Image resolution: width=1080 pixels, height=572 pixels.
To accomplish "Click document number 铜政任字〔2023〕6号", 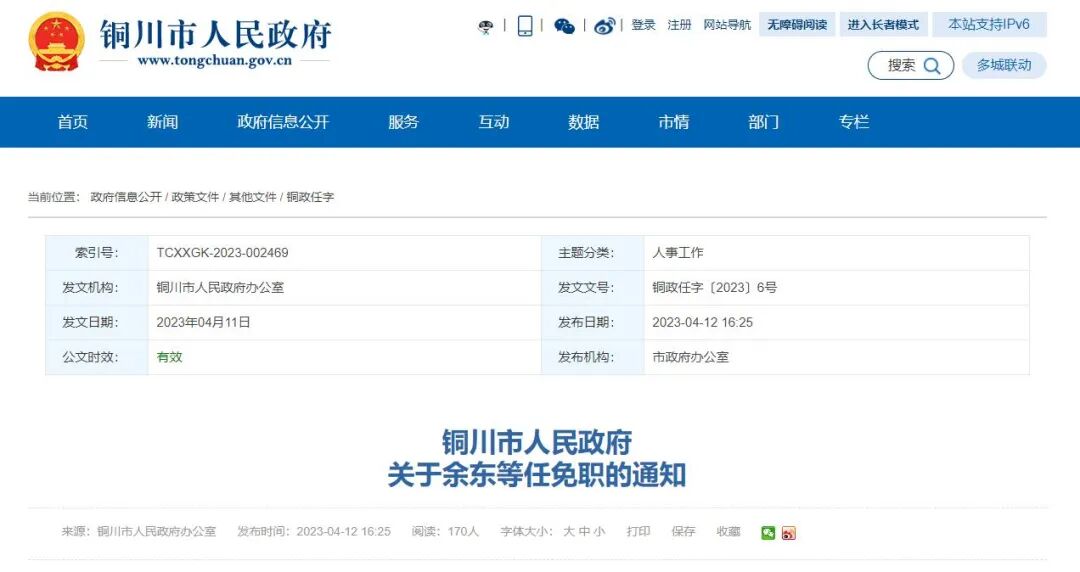I will [x=715, y=287].
